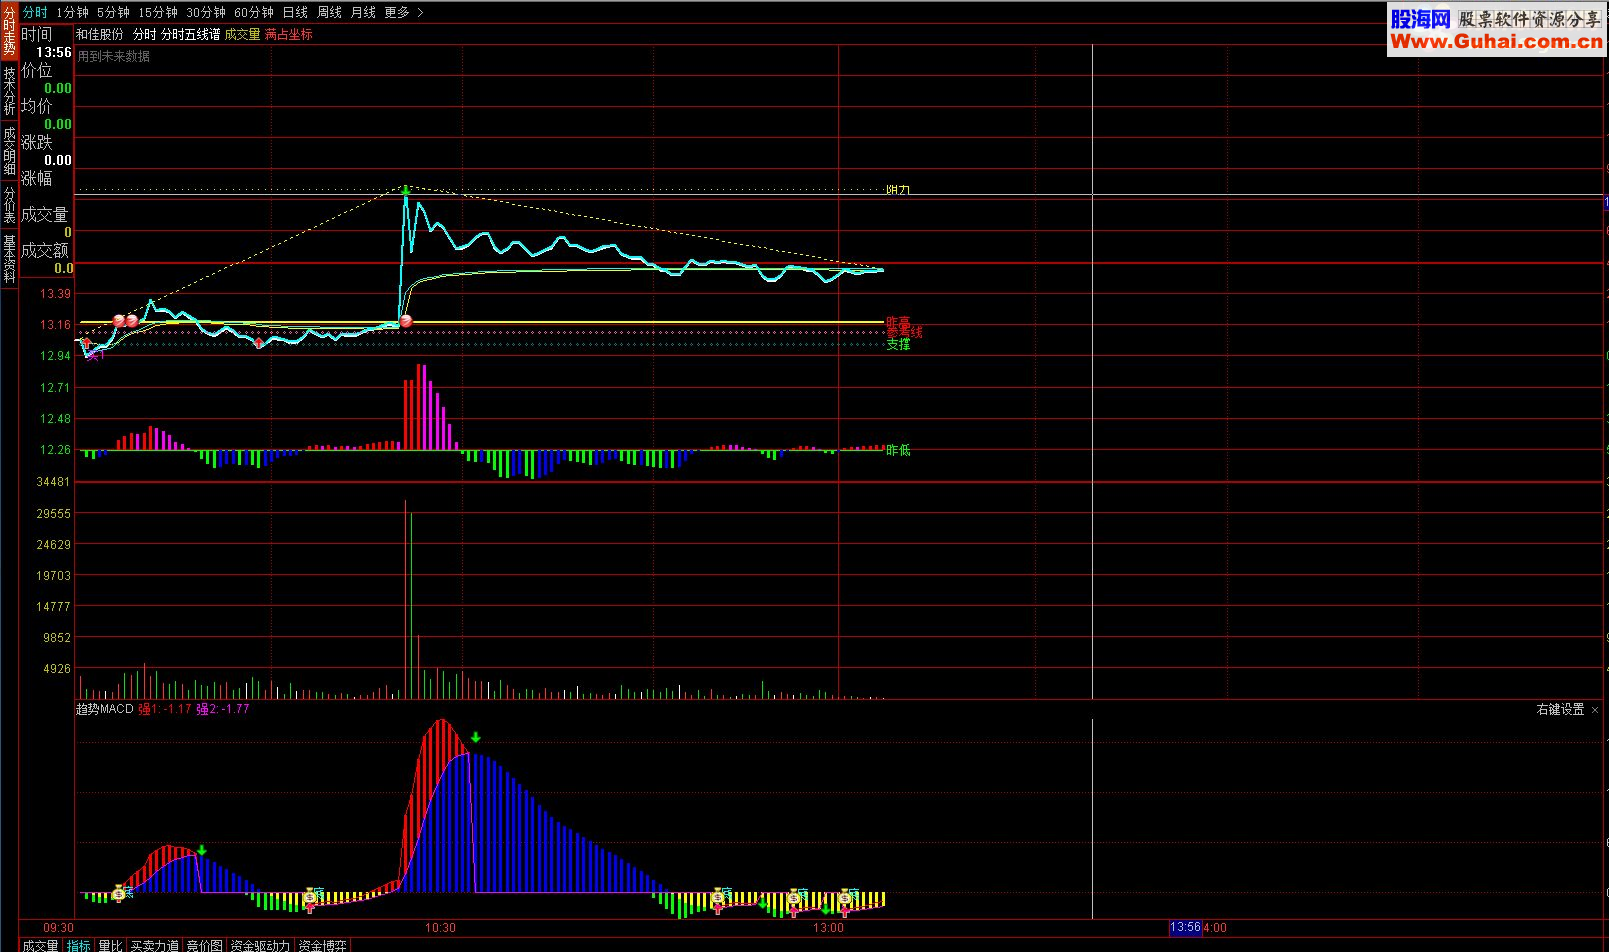
Task: Click the 阻力 resistance line label
Action: click(898, 189)
